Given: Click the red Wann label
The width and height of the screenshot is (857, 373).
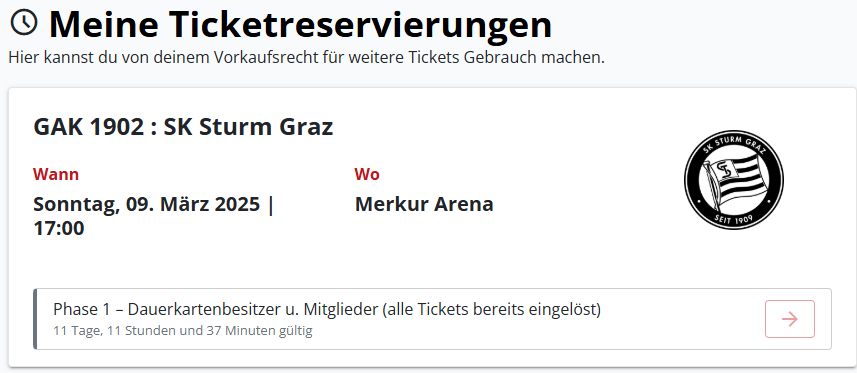Looking at the screenshot, I should click(x=56, y=174).
